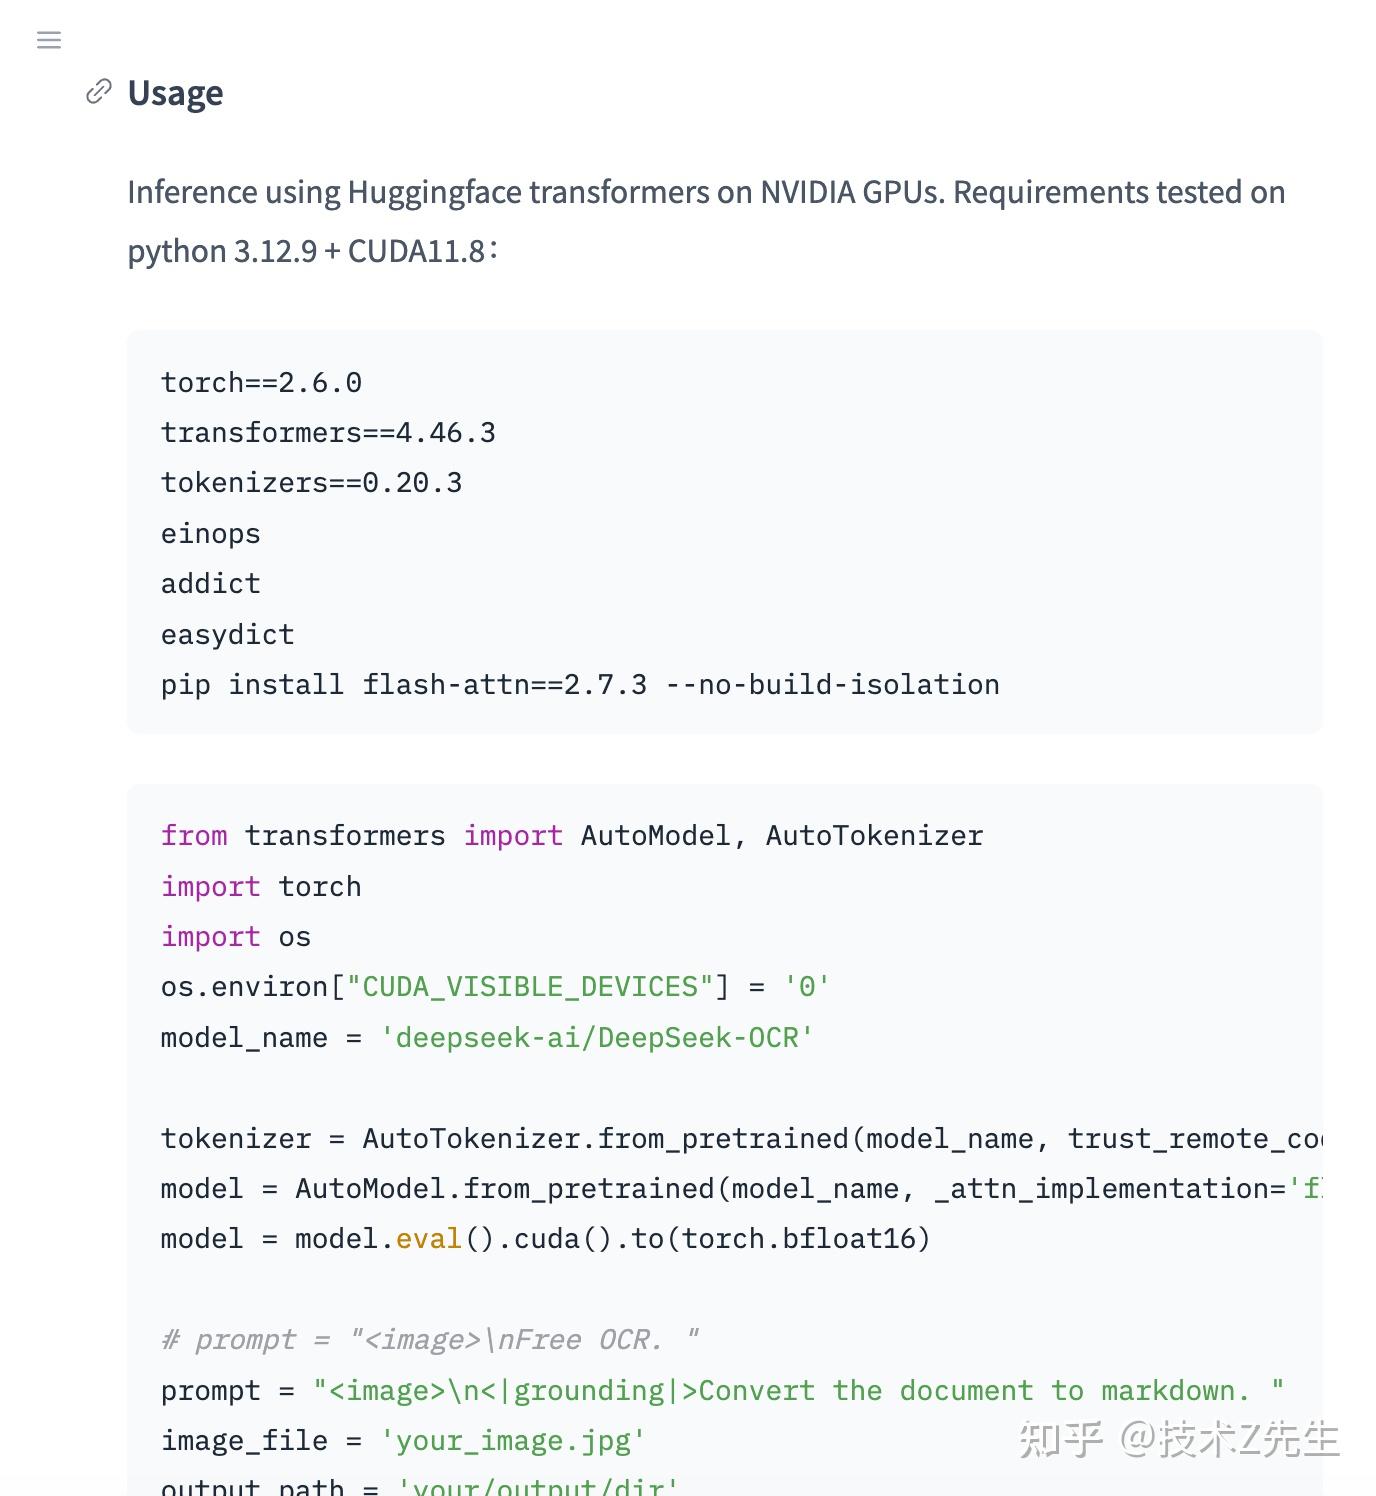Image resolution: width=1376 pixels, height=1496 pixels.
Task: Click the anchor link icon beside Usage
Action: click(98, 92)
